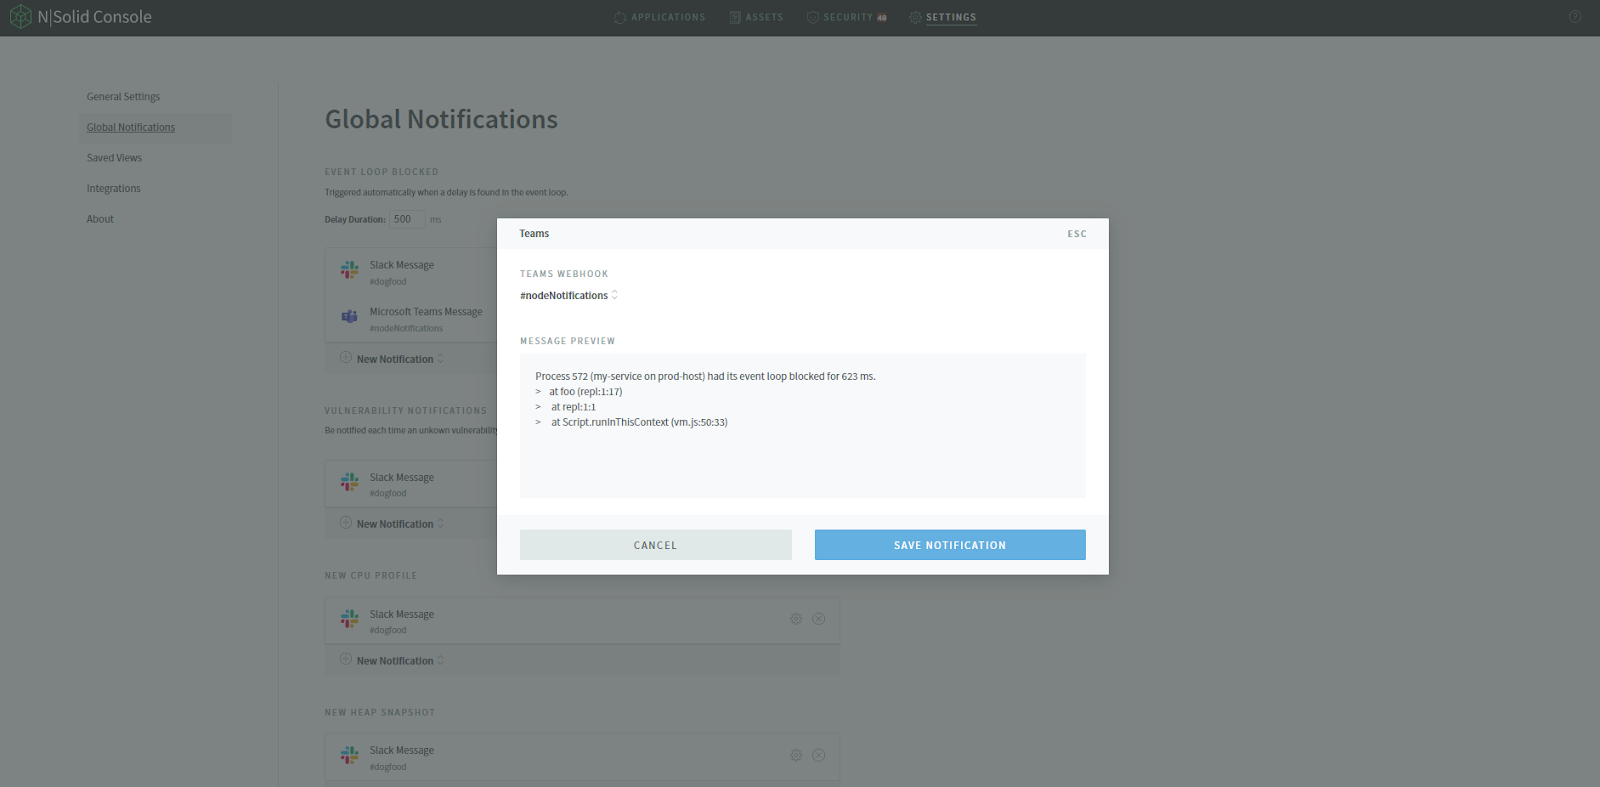The width and height of the screenshot is (1600, 787).
Task: Click the Settings gear icon in top bar
Action: tap(915, 17)
